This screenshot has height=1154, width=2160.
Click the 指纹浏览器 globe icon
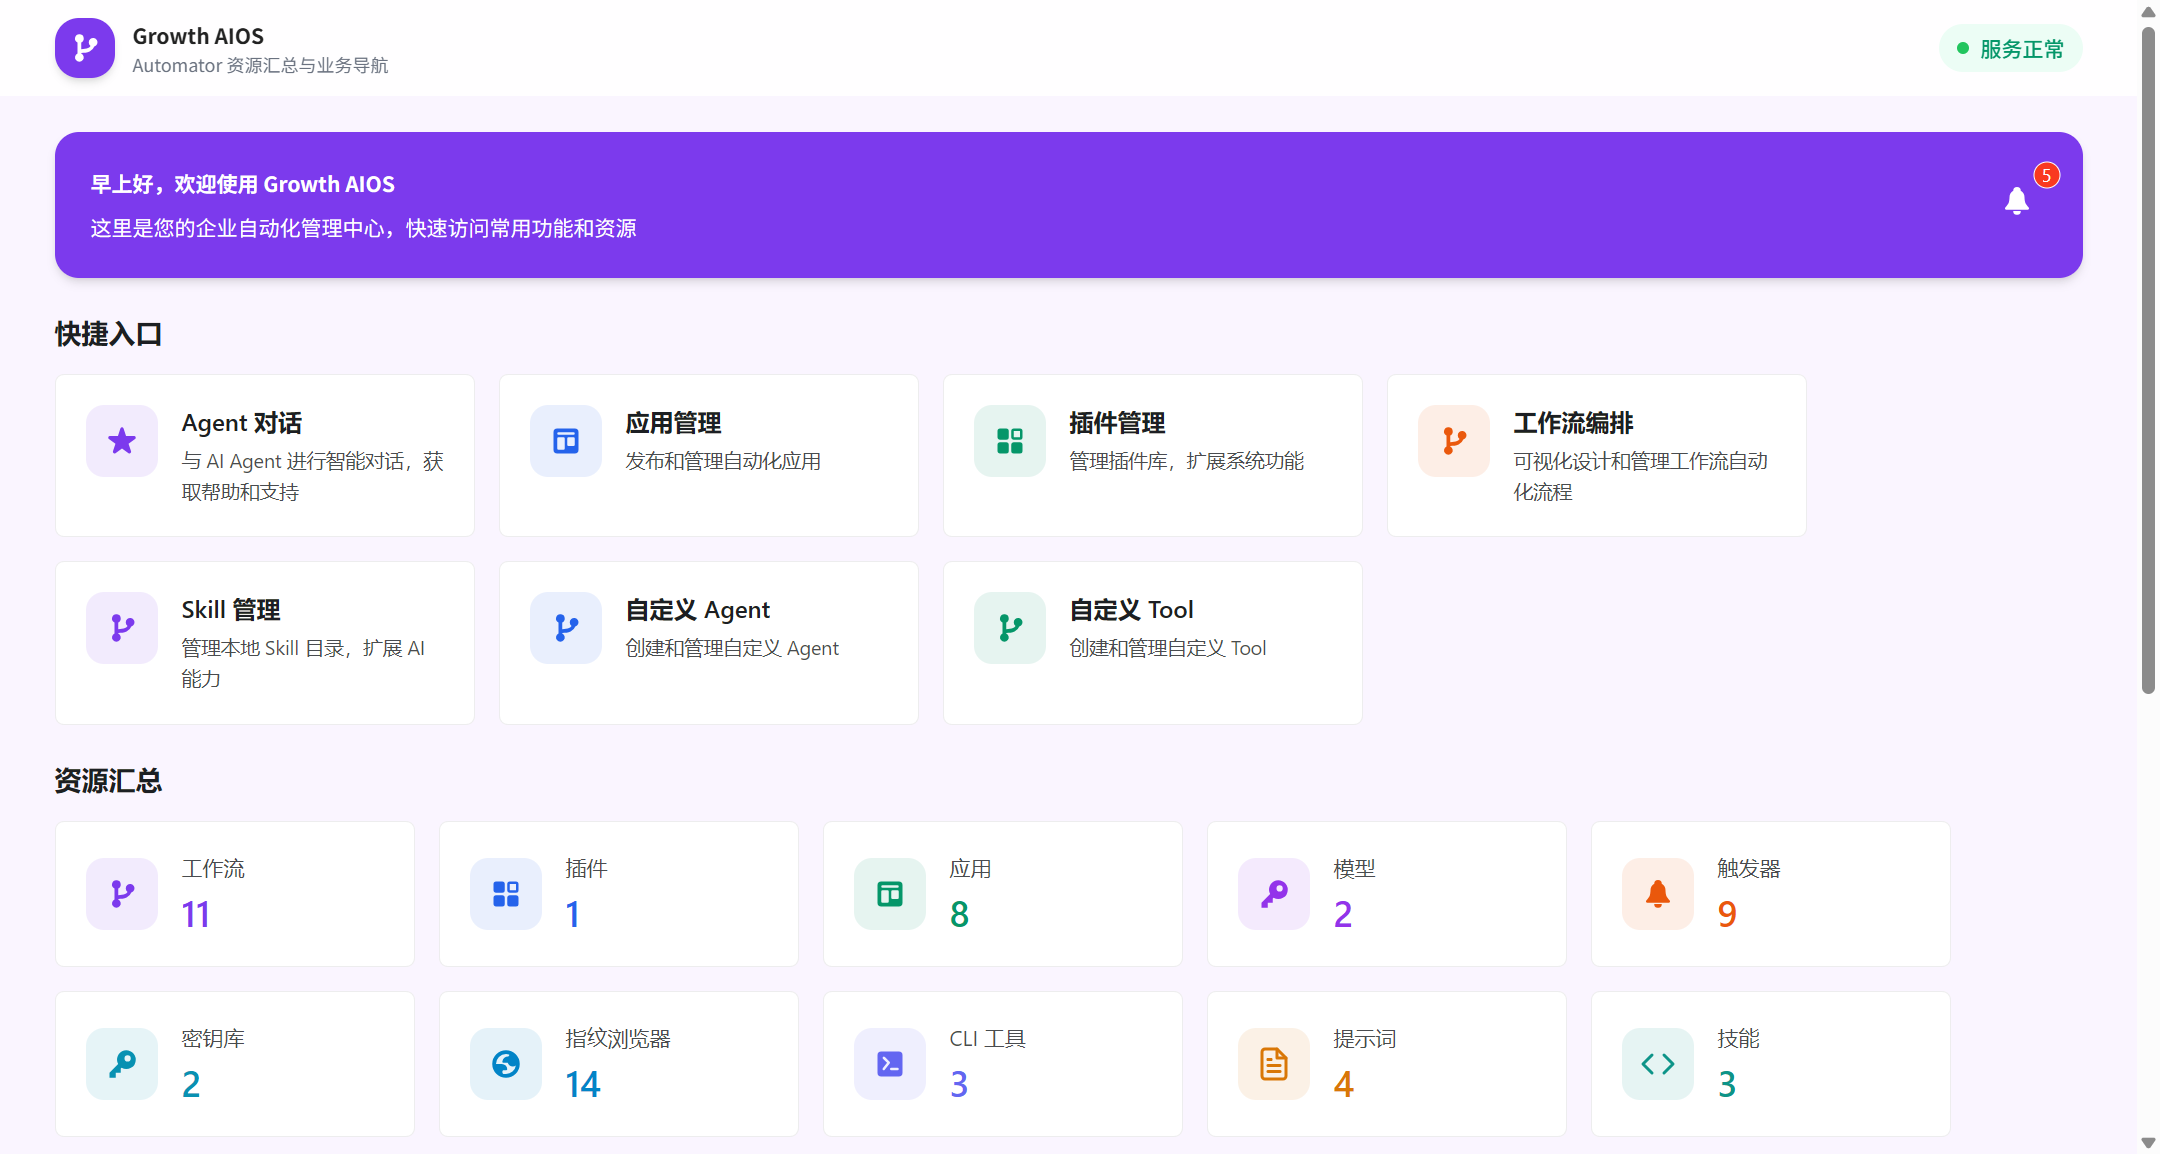(x=506, y=1064)
